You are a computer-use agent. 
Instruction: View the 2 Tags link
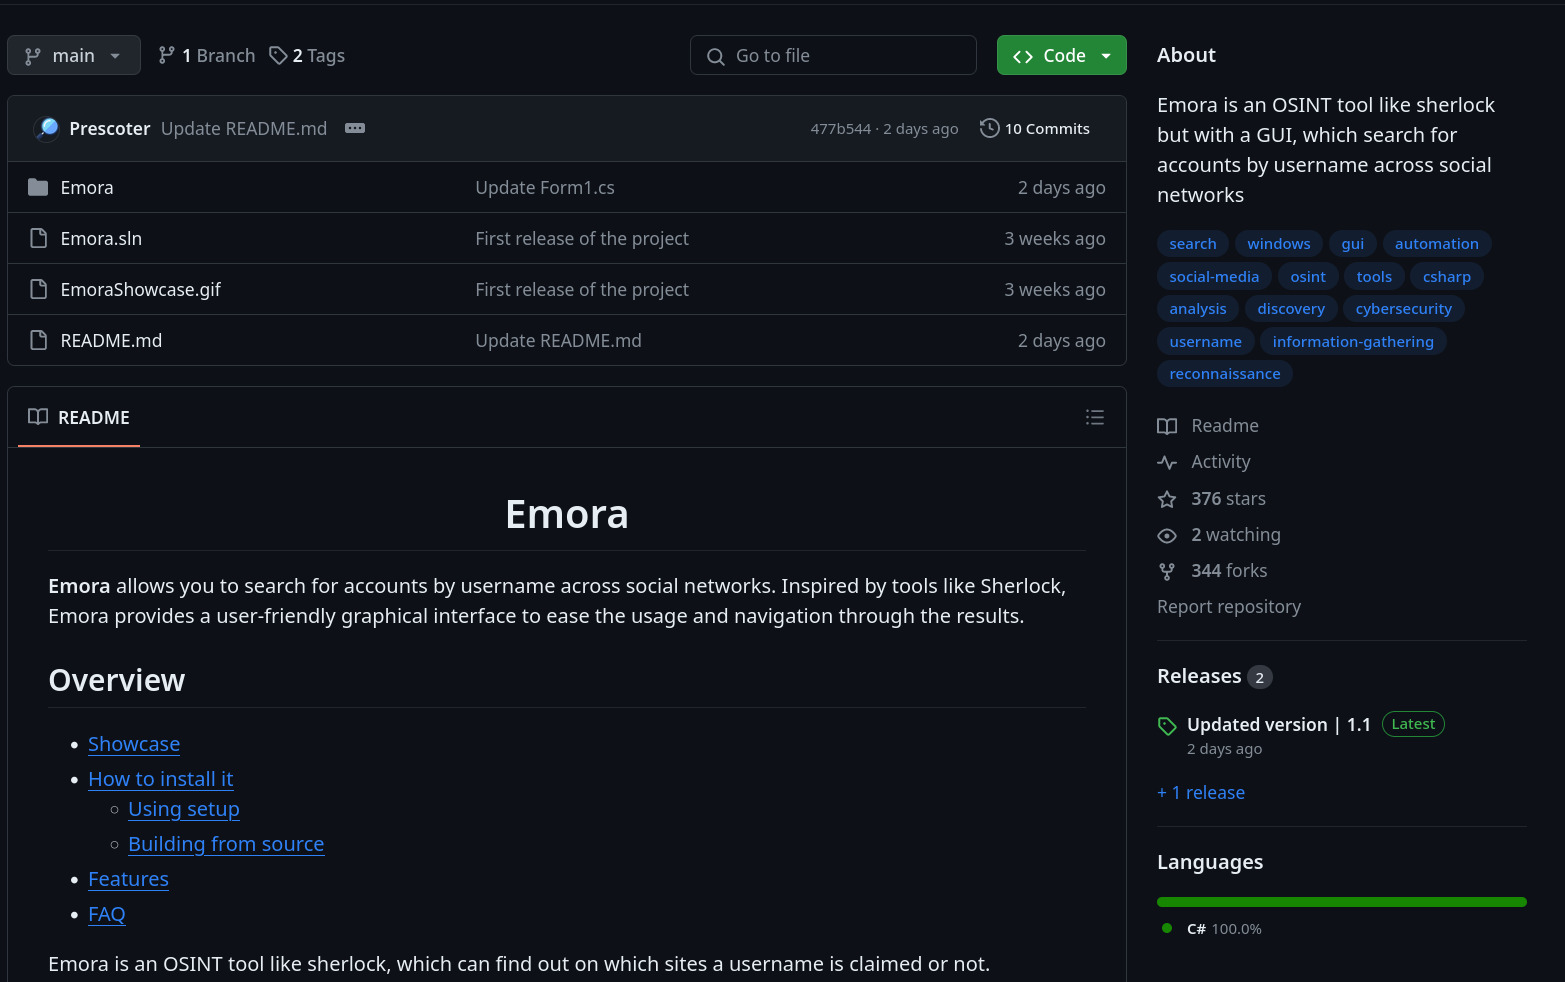[x=307, y=55]
